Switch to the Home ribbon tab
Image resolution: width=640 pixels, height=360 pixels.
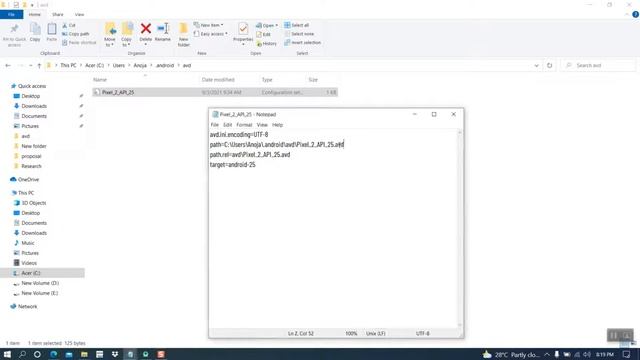(35, 15)
